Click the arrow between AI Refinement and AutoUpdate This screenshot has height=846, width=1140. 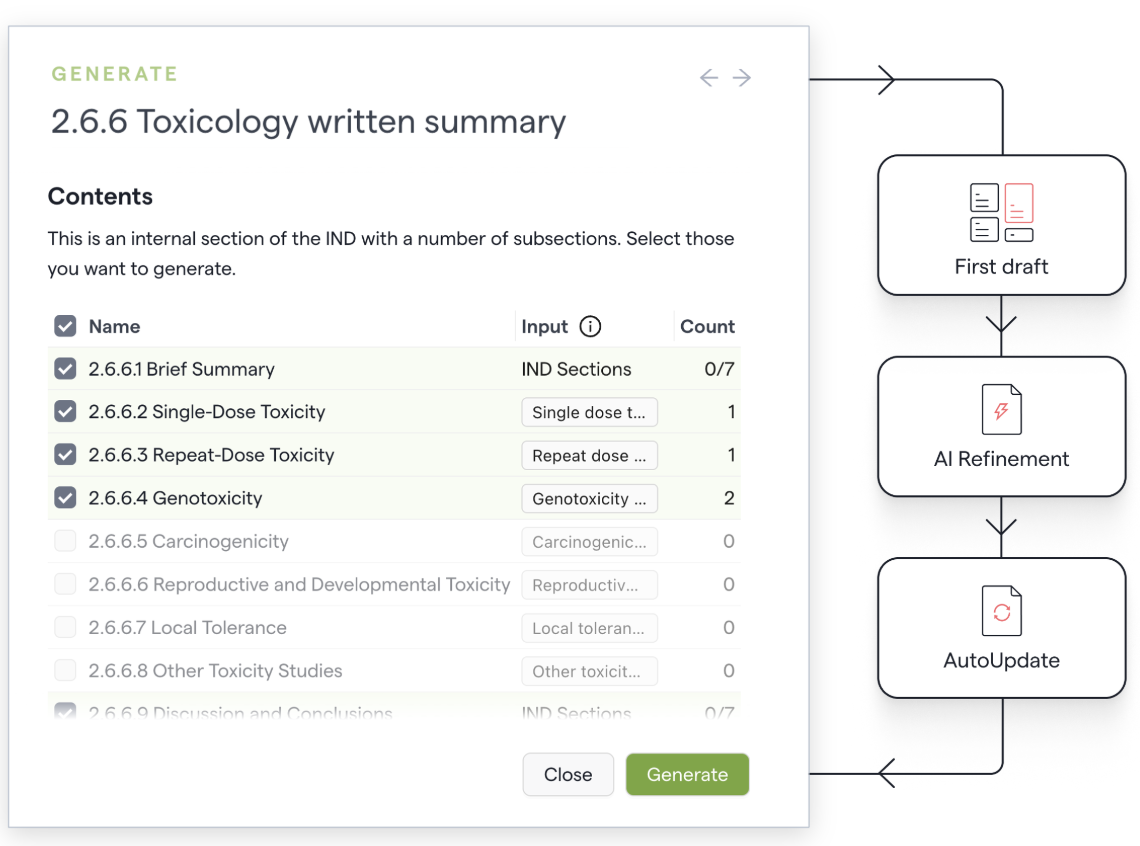coord(1001,526)
